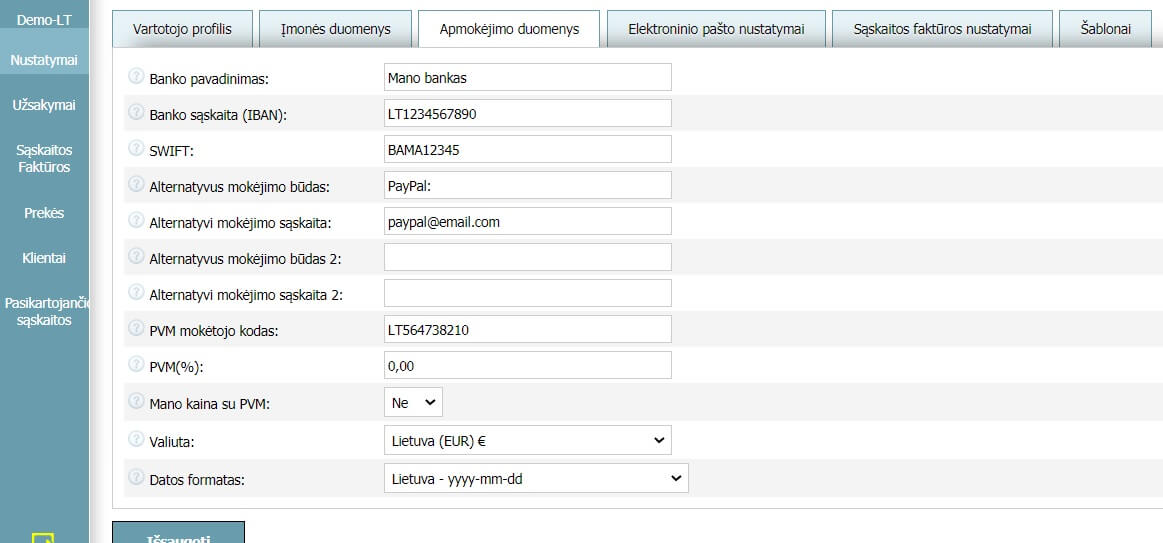Click help icon beside Banko pavadinimas
Screen dimensions: 1163x543
click(x=136, y=76)
